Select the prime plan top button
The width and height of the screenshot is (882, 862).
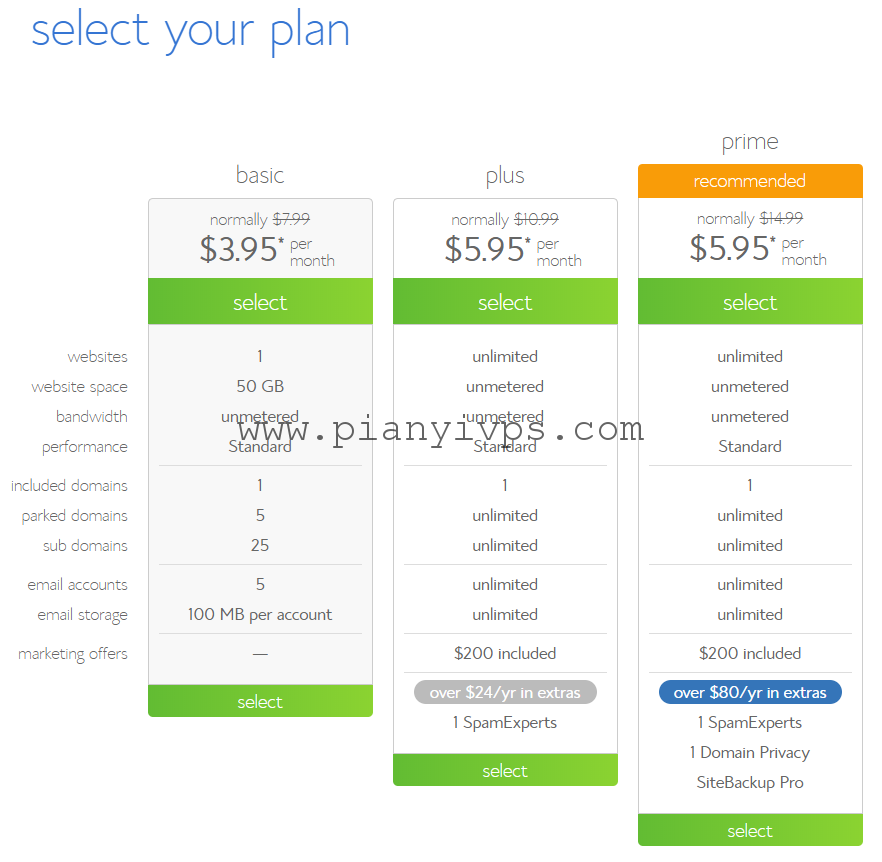pos(750,302)
